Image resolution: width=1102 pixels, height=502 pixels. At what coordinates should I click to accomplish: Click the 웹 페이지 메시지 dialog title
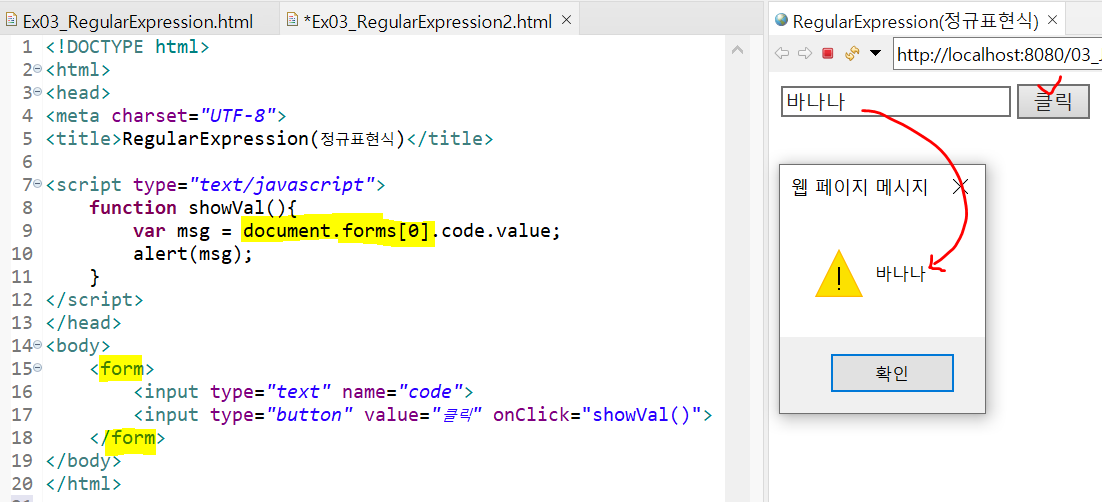(x=860, y=187)
